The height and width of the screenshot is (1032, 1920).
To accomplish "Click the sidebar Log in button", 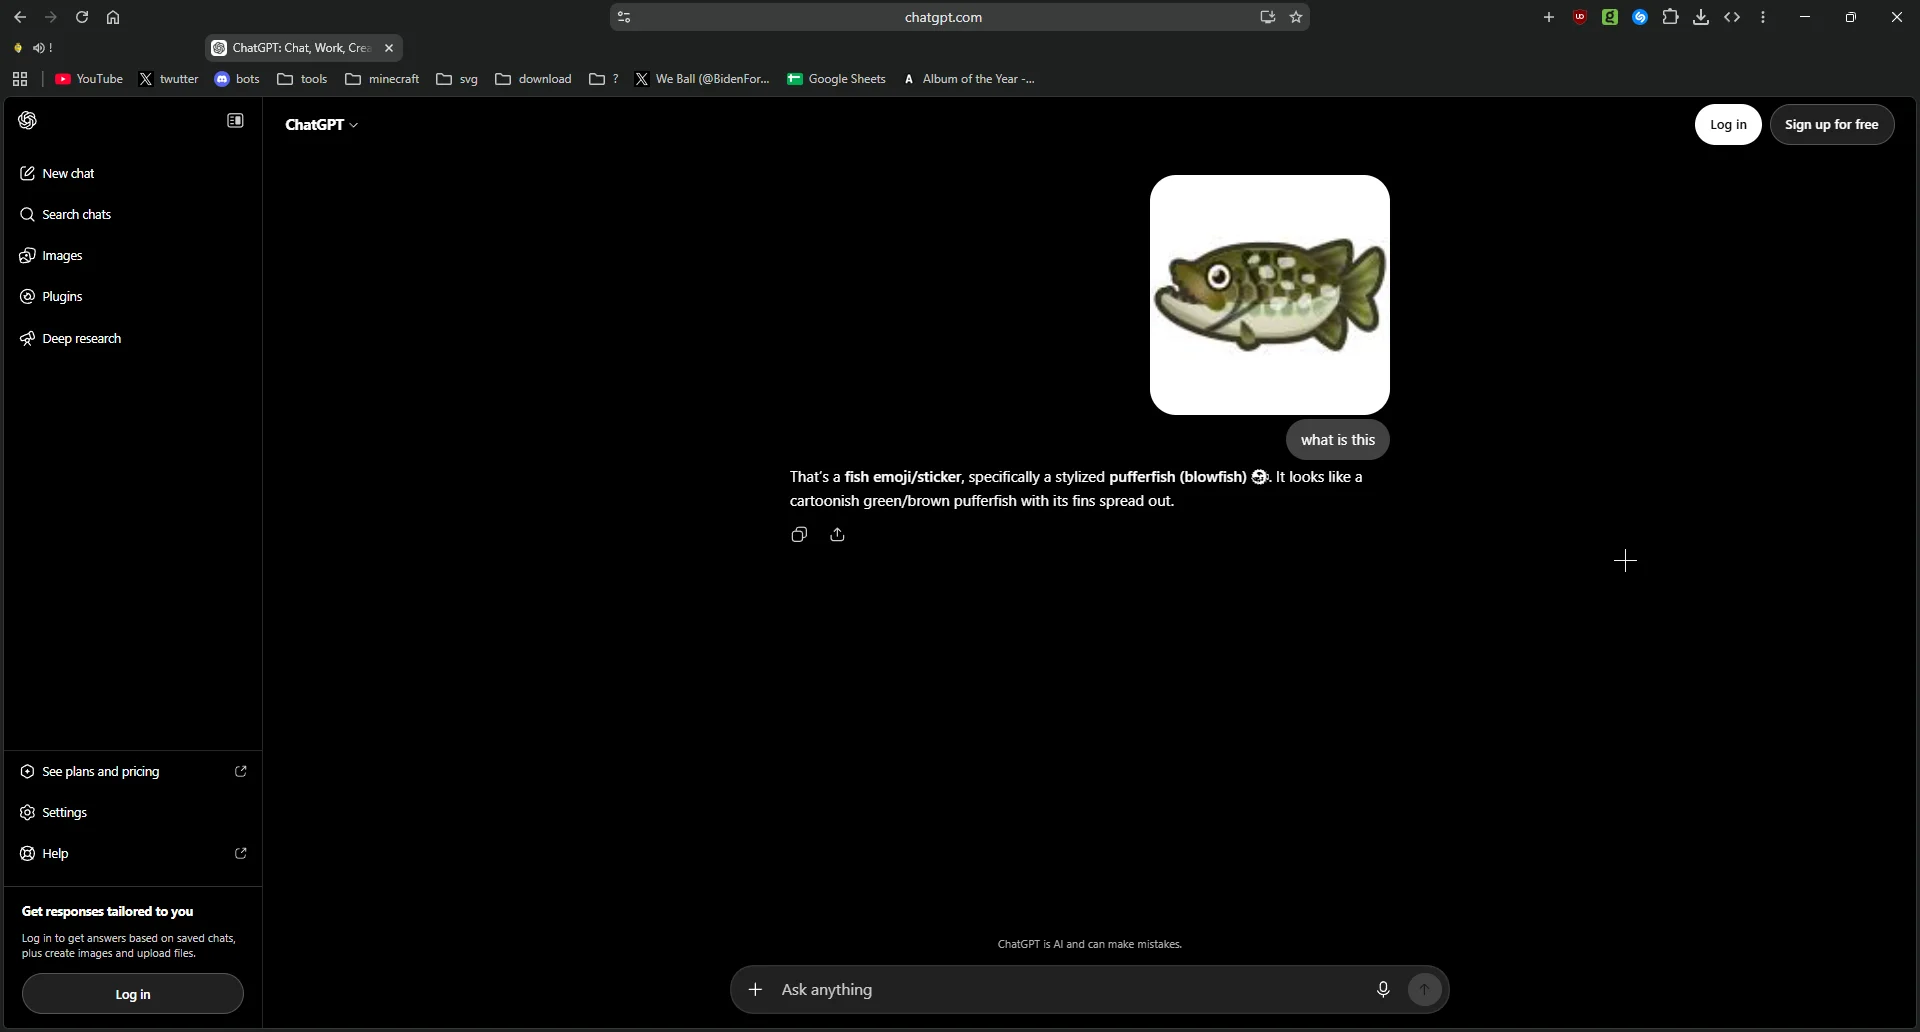I will coord(133,994).
